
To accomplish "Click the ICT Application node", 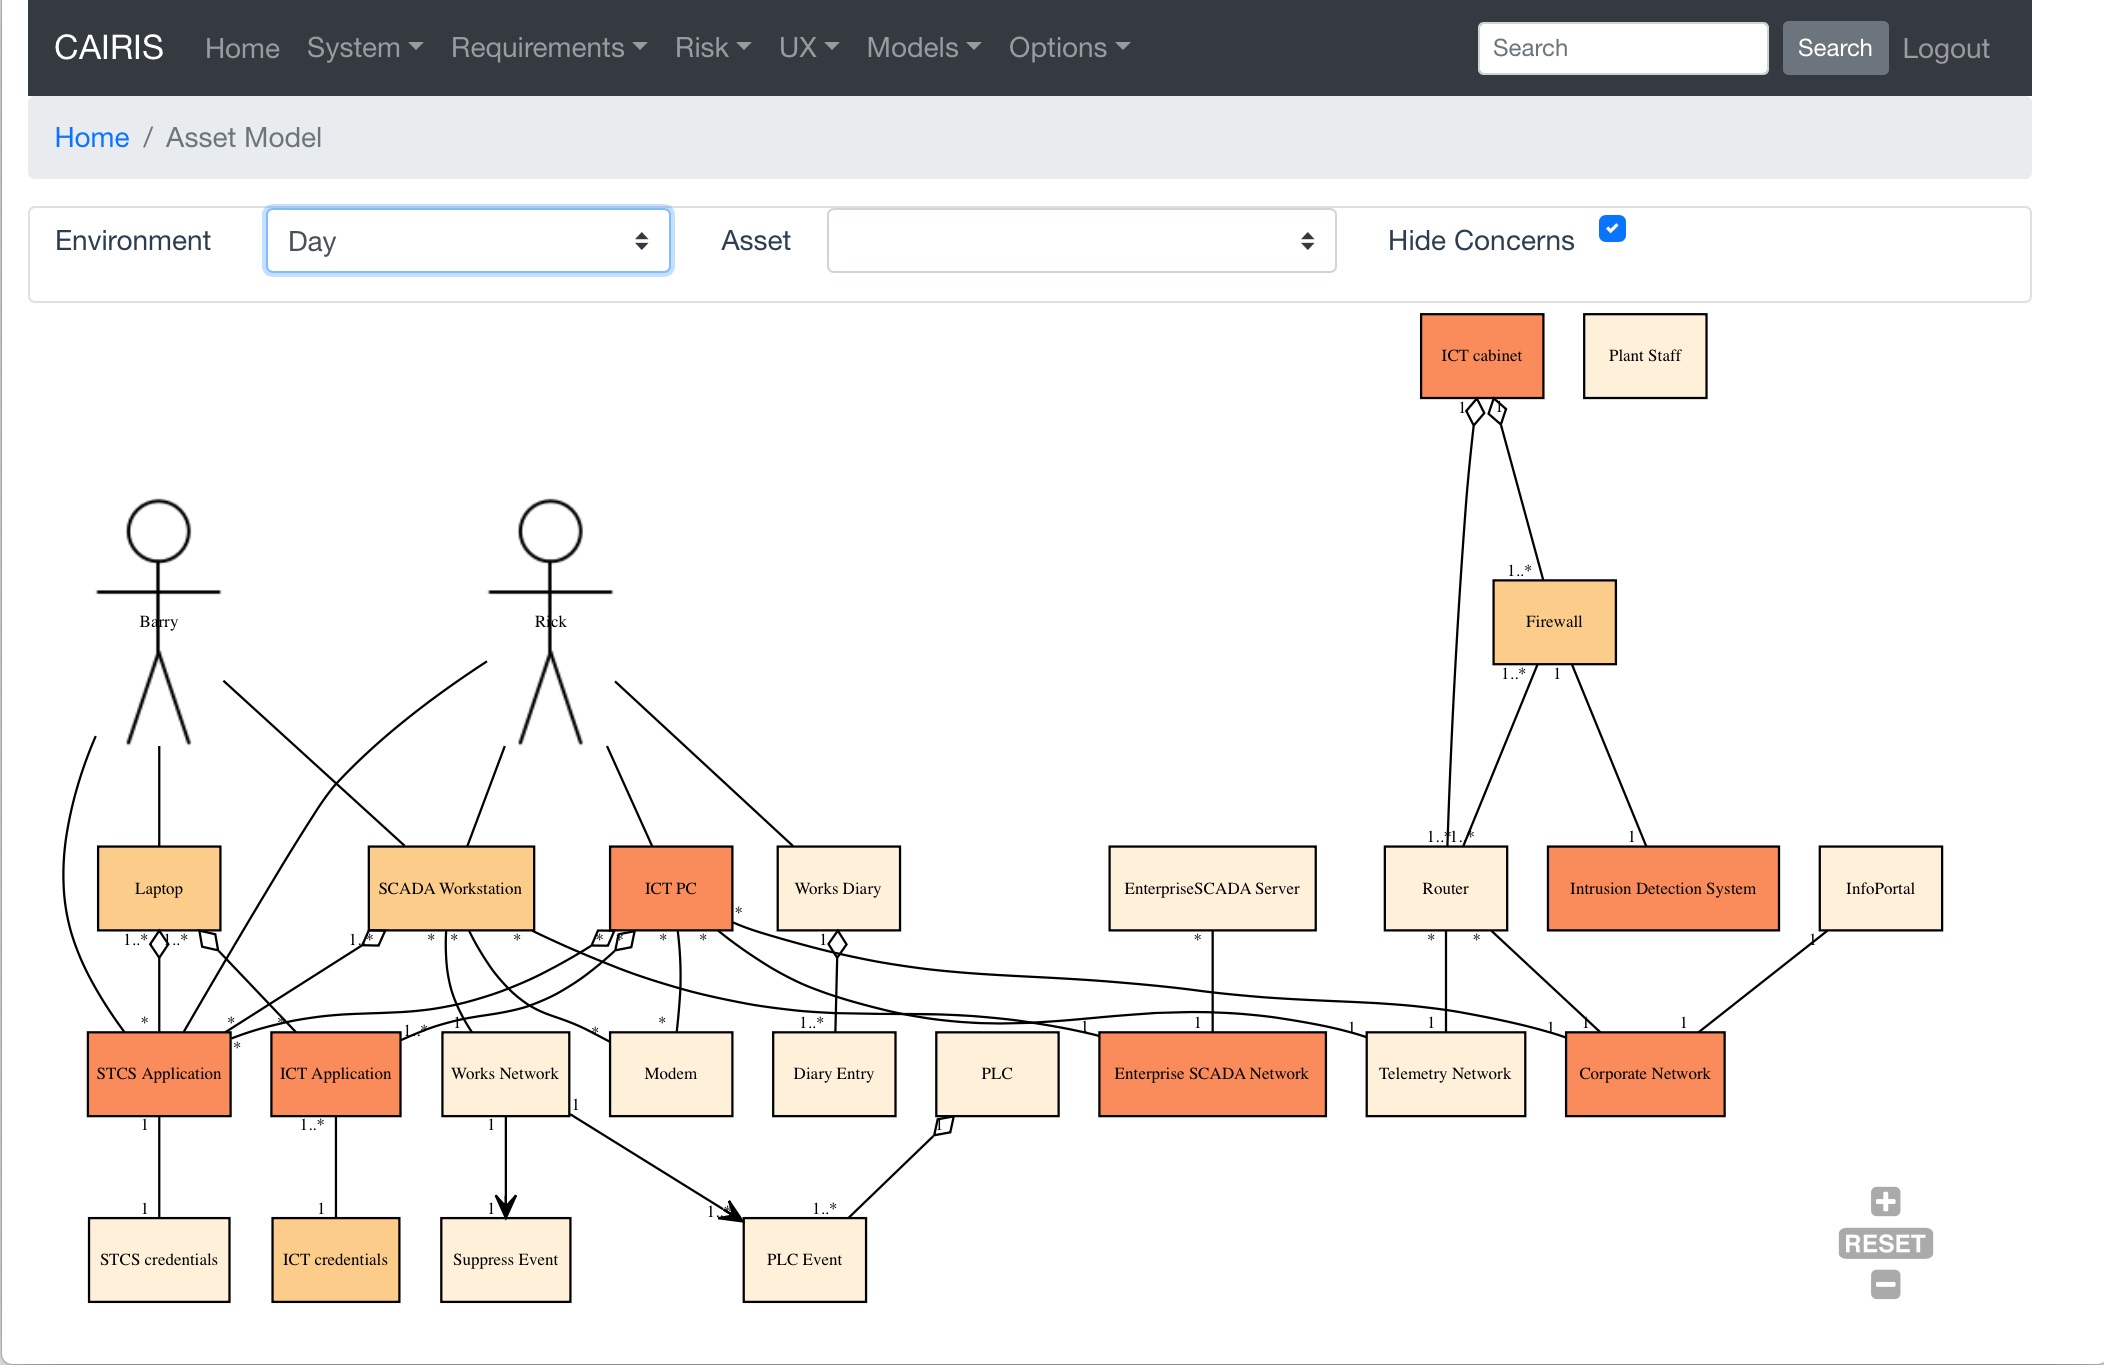I will pyautogui.click(x=336, y=1074).
